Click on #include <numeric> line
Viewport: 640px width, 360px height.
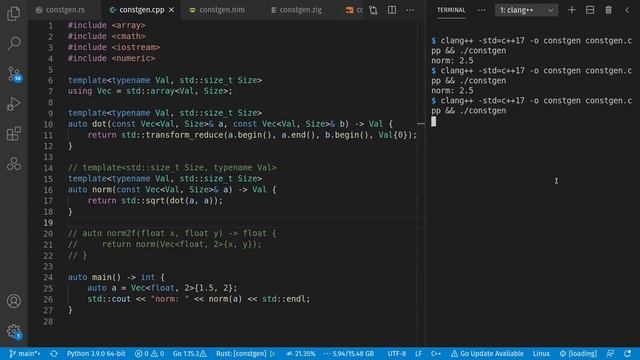point(111,58)
